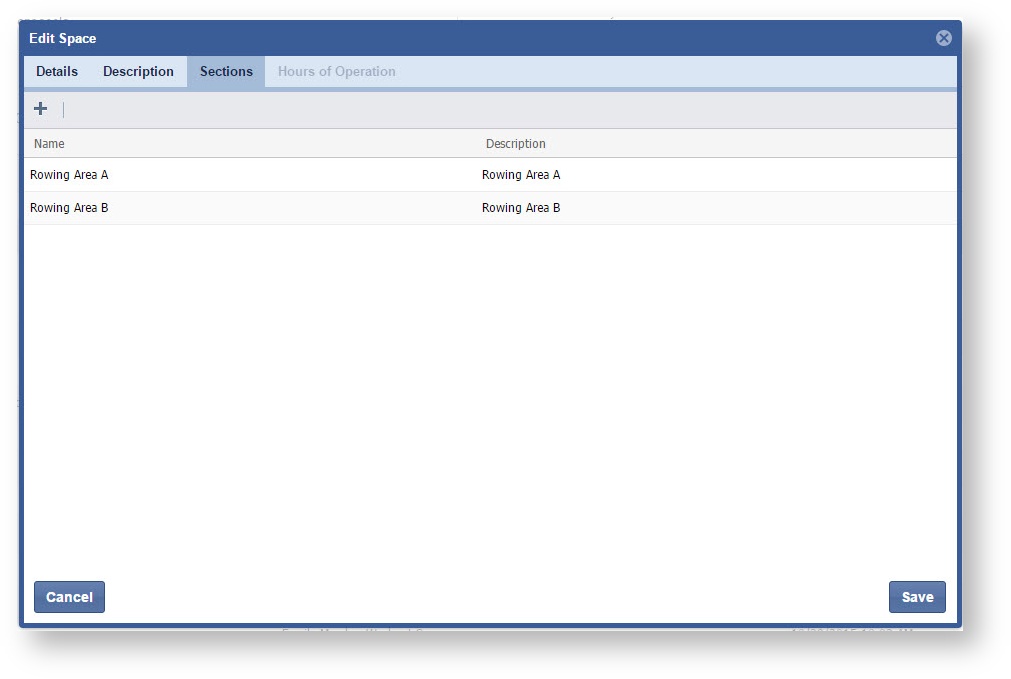Screen dimensions: 1011x679
Task: Sort by the Name column header
Action: (x=49, y=144)
